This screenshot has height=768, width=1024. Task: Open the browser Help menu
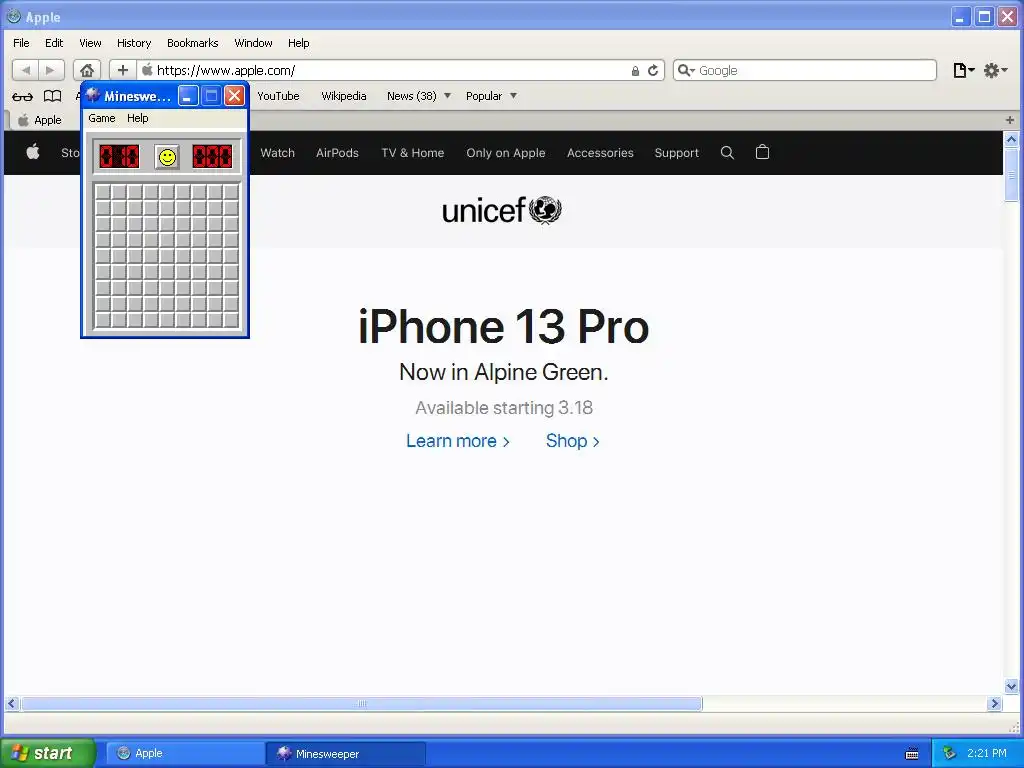point(298,43)
